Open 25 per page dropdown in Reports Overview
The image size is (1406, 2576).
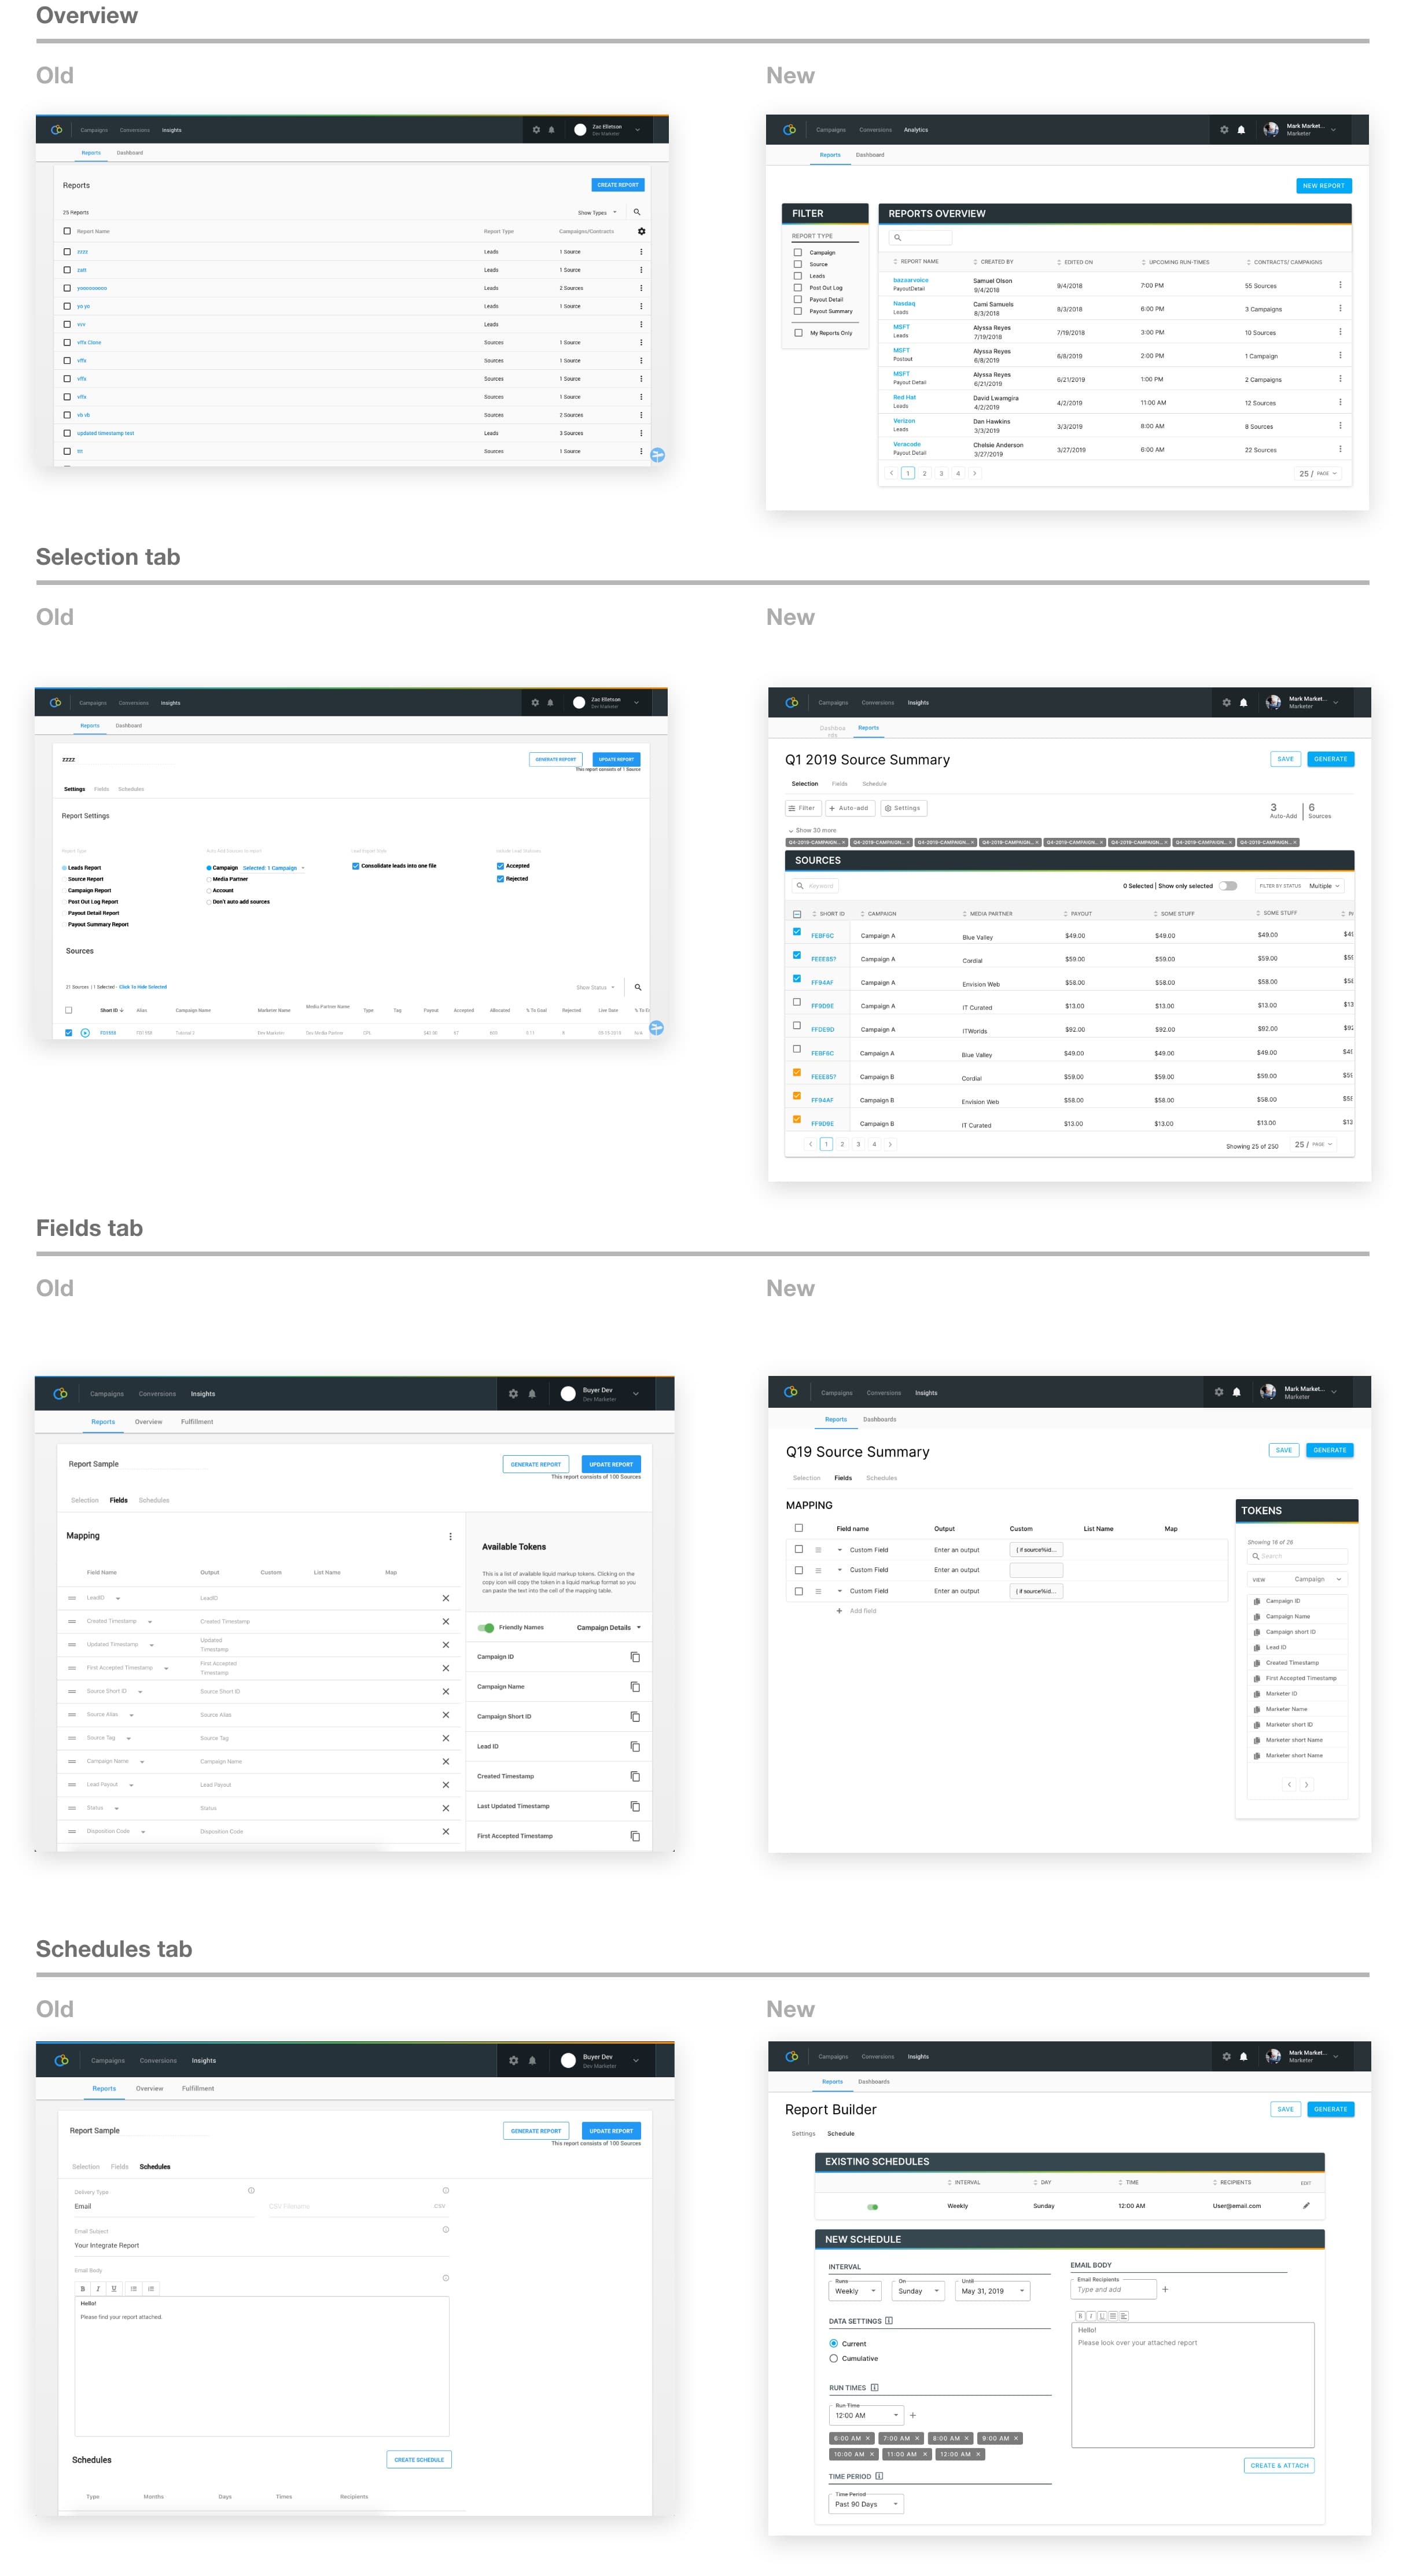pyautogui.click(x=1318, y=474)
